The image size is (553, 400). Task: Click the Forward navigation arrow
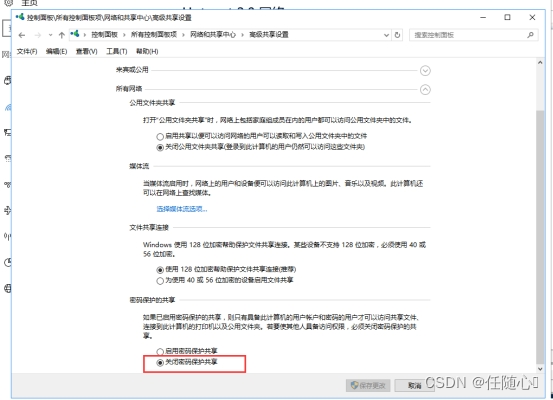38,35
